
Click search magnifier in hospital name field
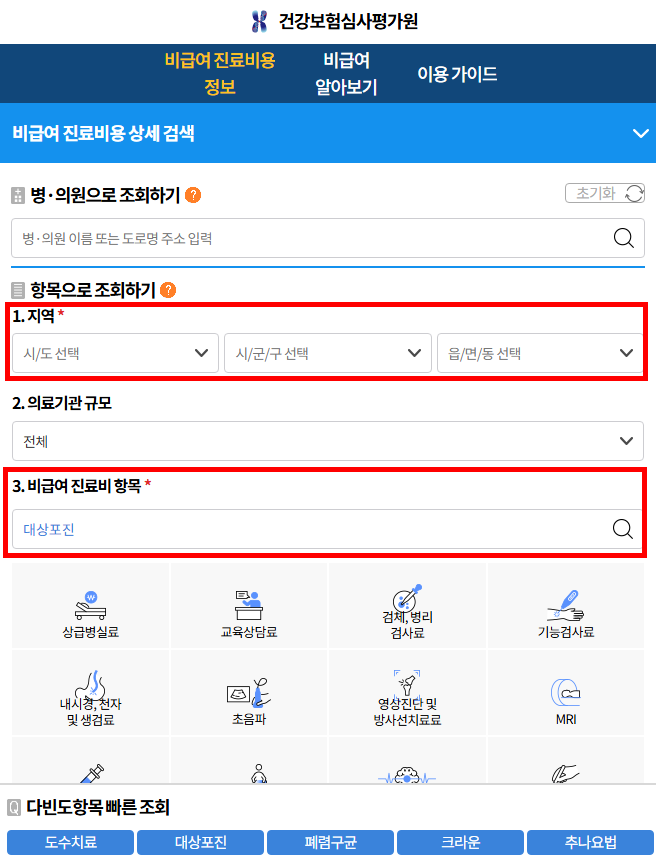coord(624,238)
